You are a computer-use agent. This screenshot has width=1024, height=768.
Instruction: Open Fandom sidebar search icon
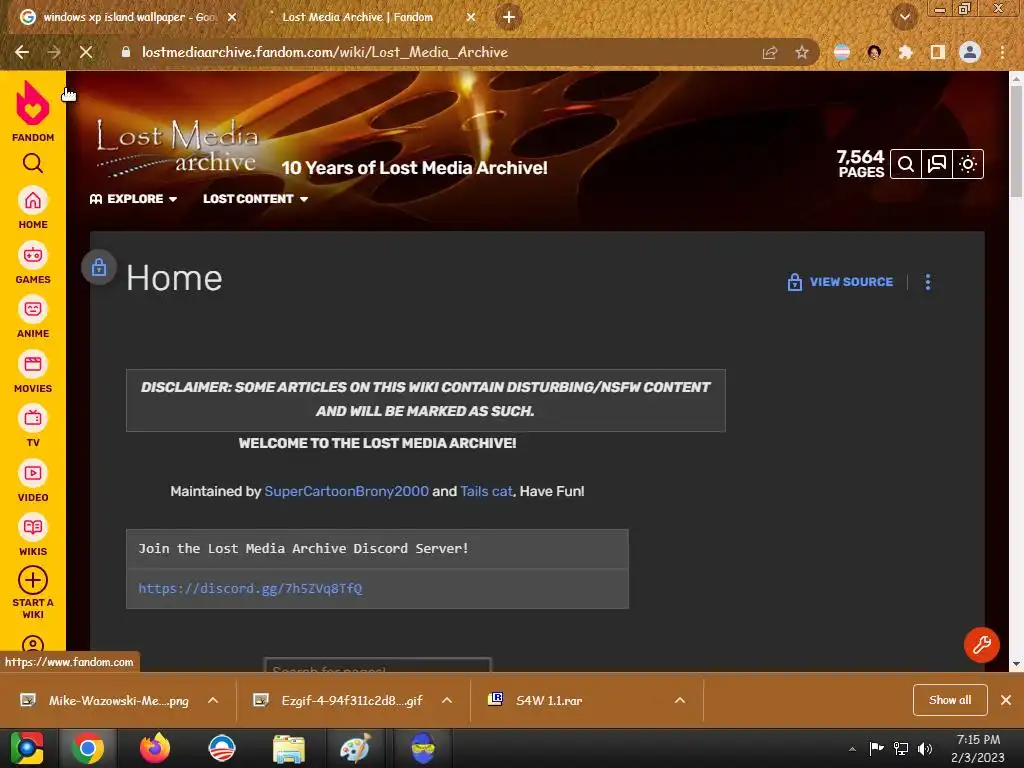pyautogui.click(x=33, y=163)
